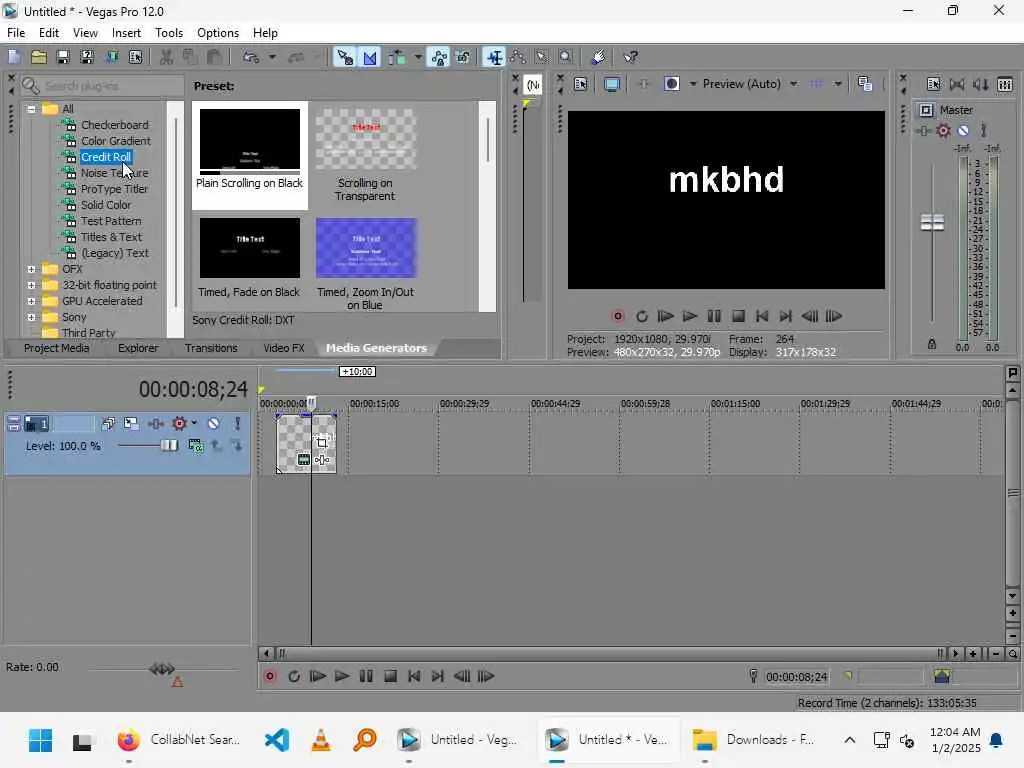
Task: Click the preview panel Stop button
Action: 738,316
